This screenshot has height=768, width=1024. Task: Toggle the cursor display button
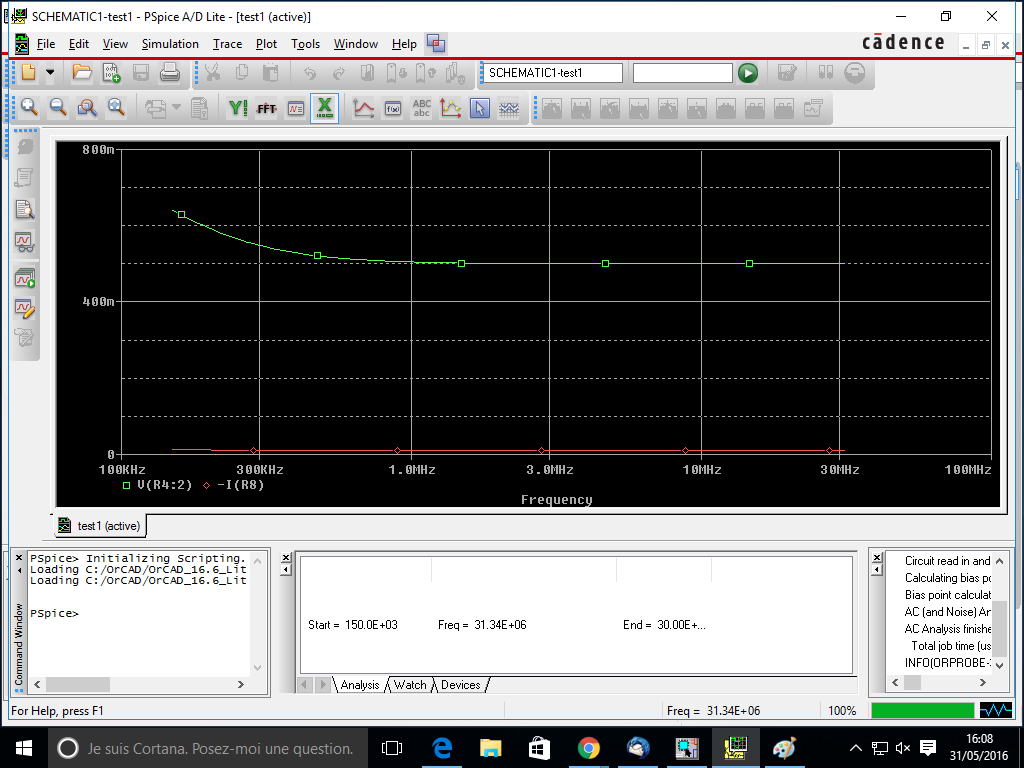(x=480, y=108)
